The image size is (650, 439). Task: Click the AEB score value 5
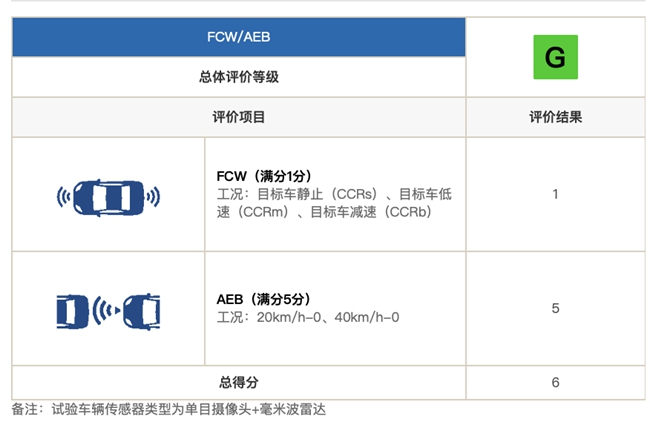[555, 308]
